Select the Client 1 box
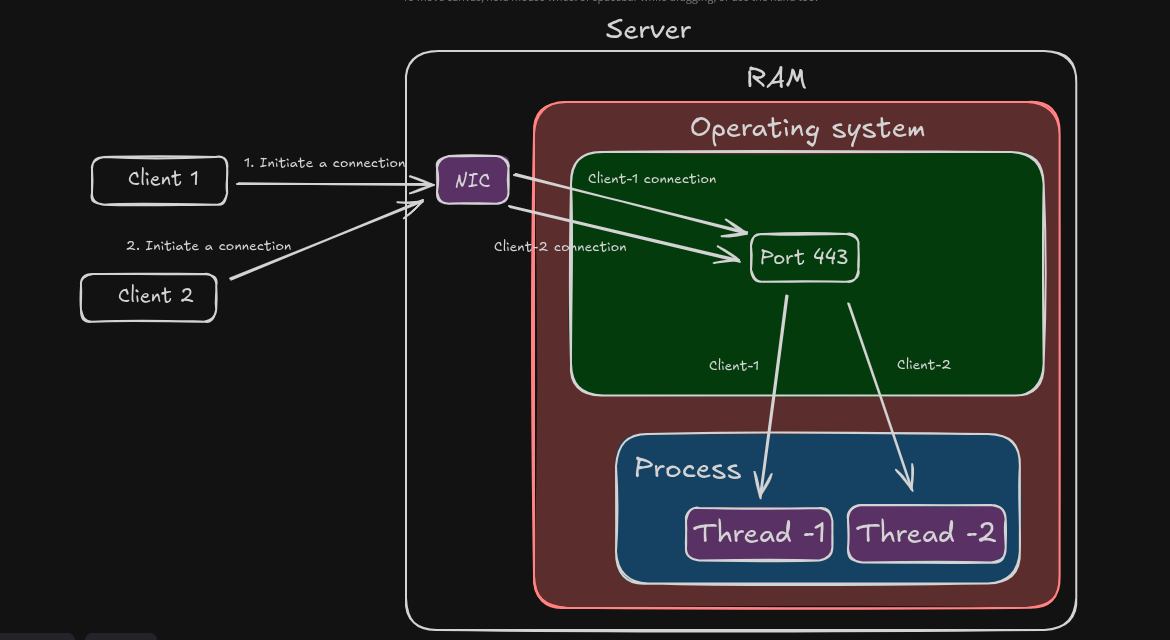Screen dimensions: 1170x640 (159, 181)
